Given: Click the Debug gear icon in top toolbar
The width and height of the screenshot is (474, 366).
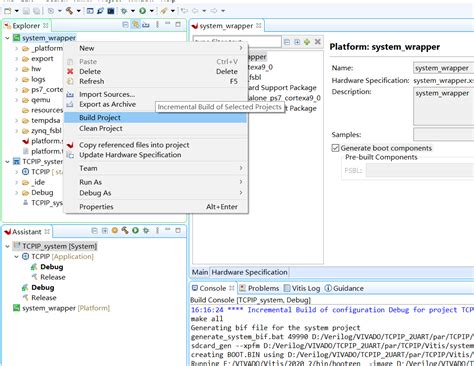Looking at the screenshot, I should point(124,11).
